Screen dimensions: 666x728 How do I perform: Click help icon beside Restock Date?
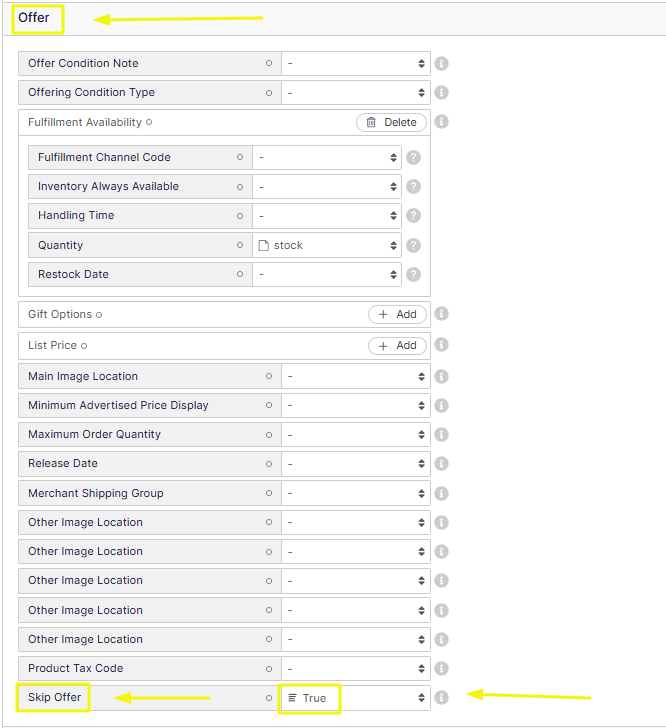point(412,275)
